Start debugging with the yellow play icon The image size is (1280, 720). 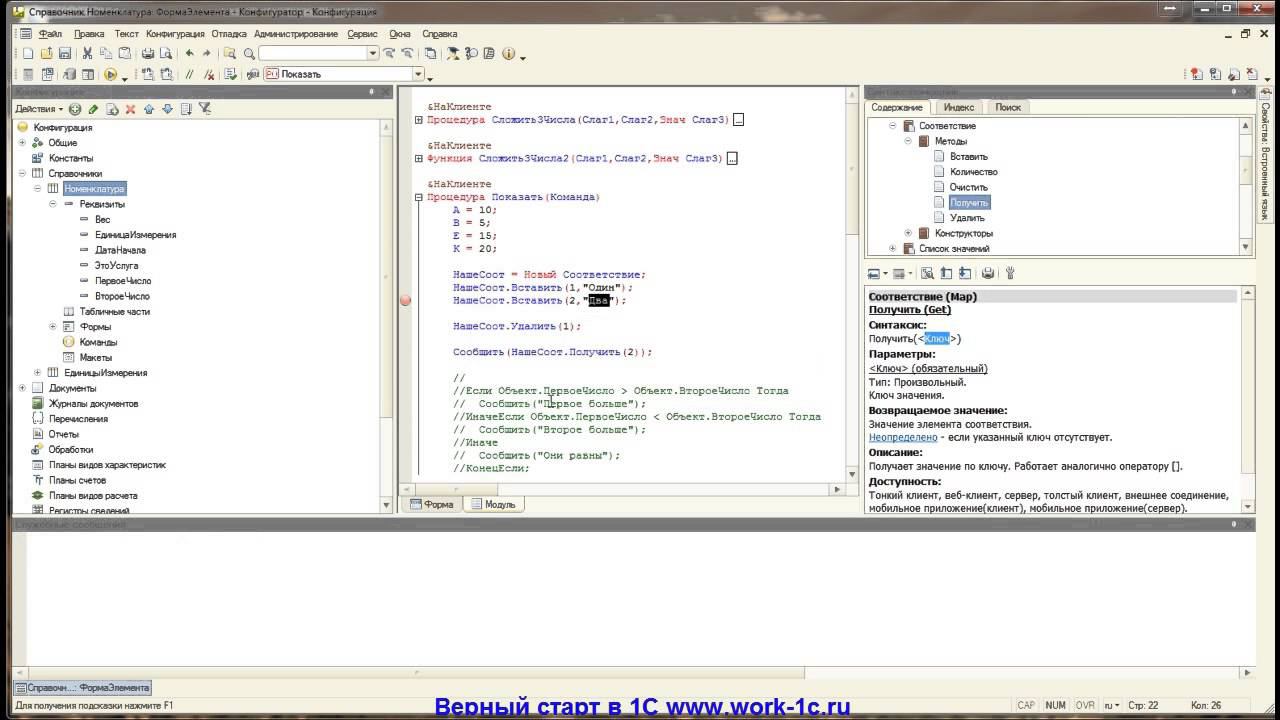click(110, 74)
